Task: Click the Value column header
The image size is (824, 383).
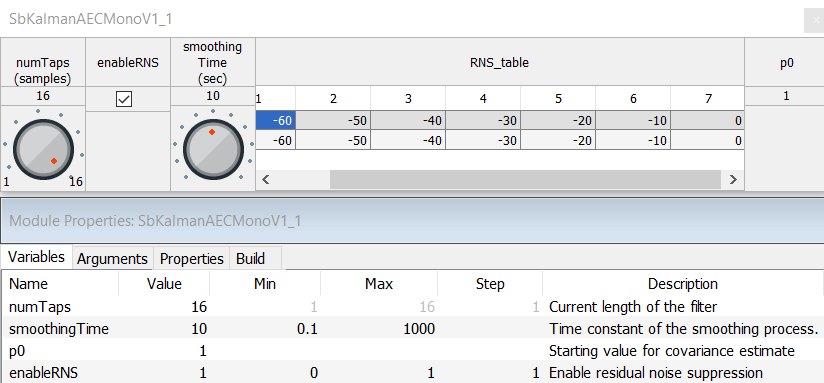Action: point(164,284)
